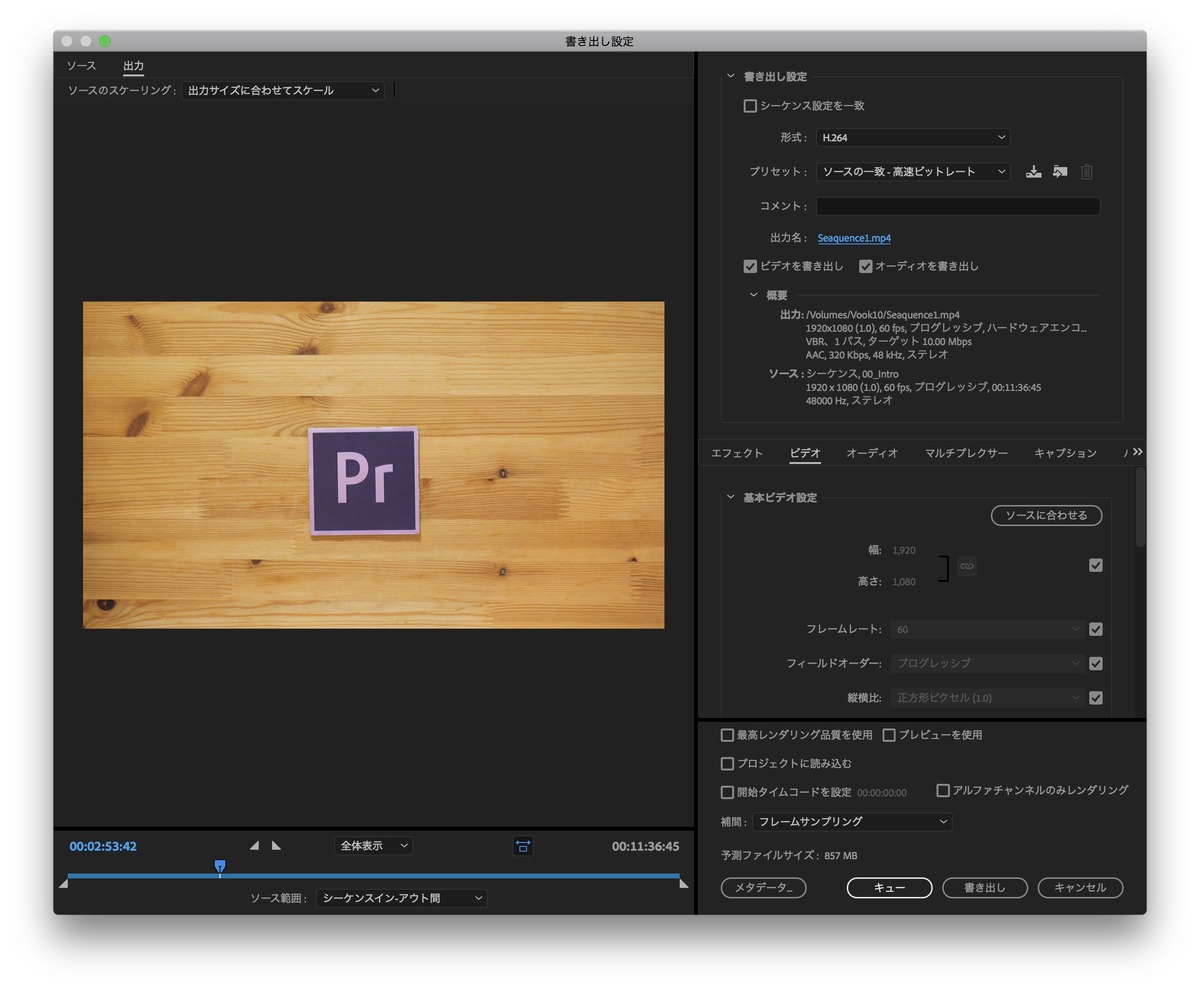Toggle the width/height match-source checkbox
Image resolution: width=1200 pixels, height=991 pixels.
pyautogui.click(x=1096, y=565)
